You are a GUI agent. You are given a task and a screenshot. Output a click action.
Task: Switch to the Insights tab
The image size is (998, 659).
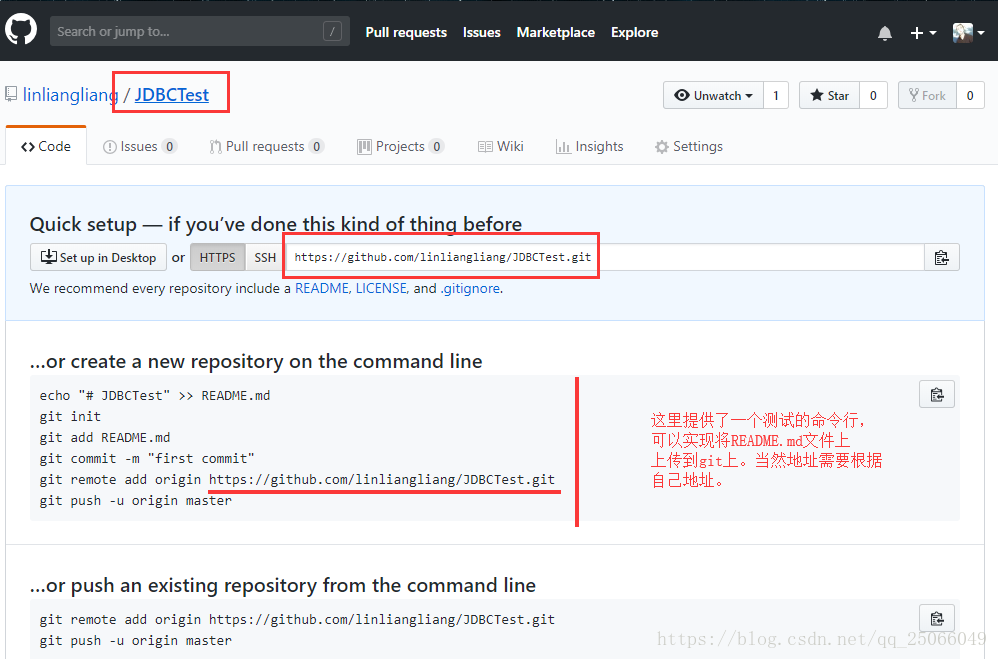589,146
